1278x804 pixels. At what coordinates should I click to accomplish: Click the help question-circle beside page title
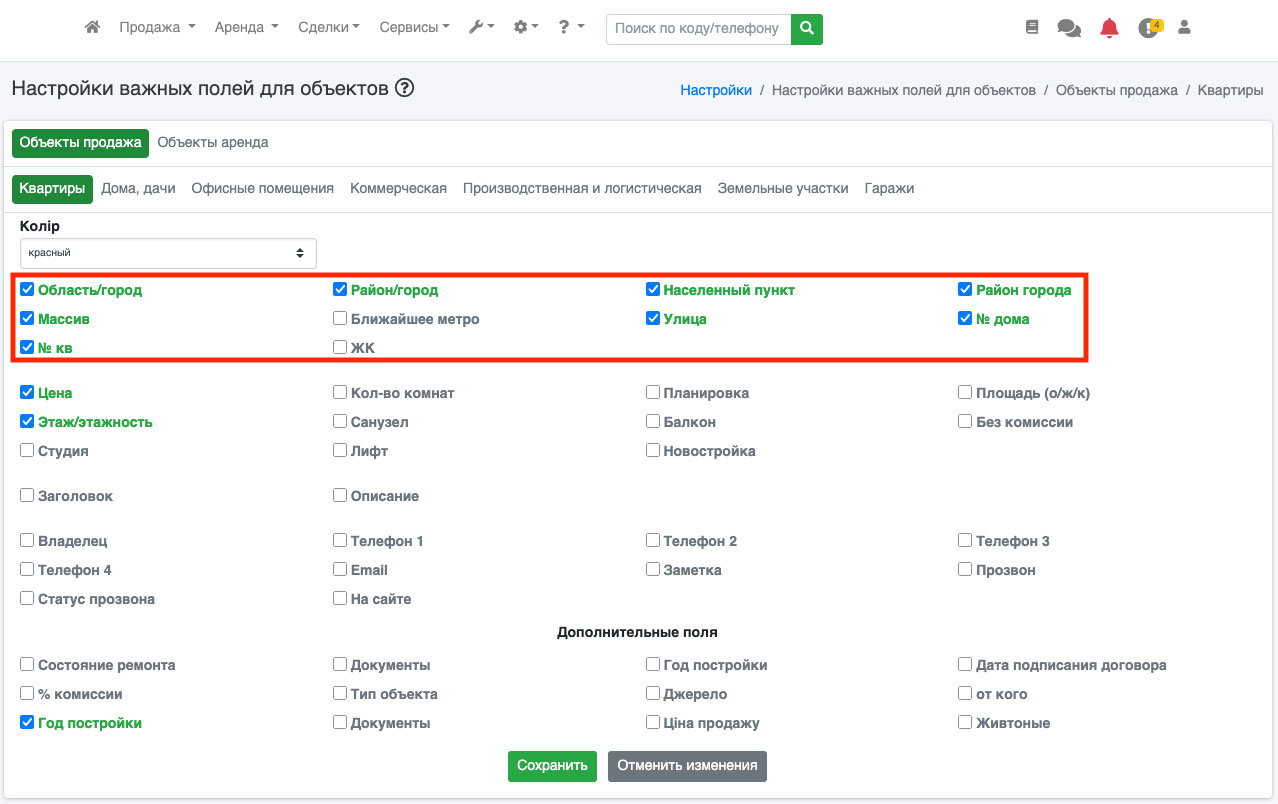coord(404,88)
